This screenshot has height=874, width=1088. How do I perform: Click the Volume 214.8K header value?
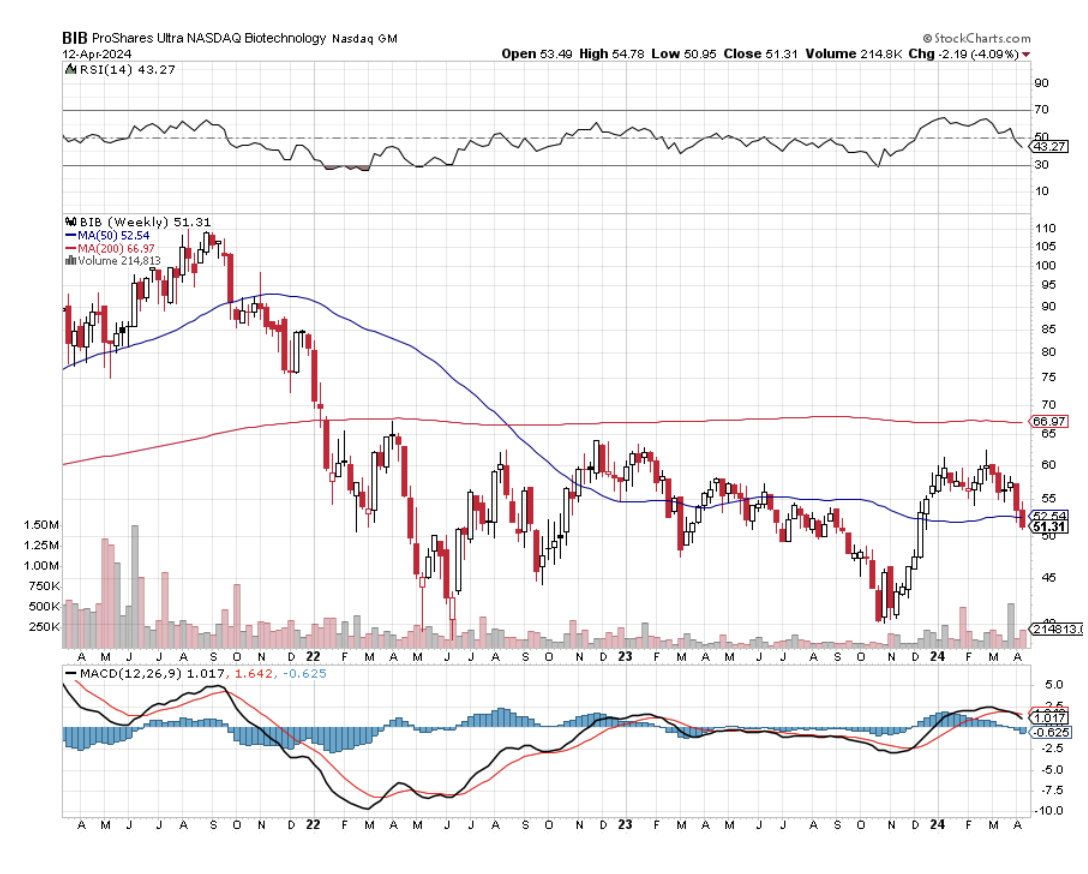[853, 54]
